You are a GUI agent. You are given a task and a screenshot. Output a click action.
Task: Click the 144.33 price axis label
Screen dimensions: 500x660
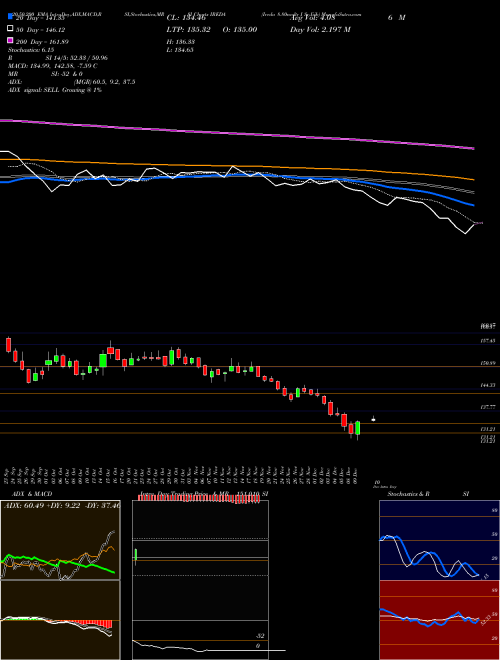pyautogui.click(x=489, y=385)
